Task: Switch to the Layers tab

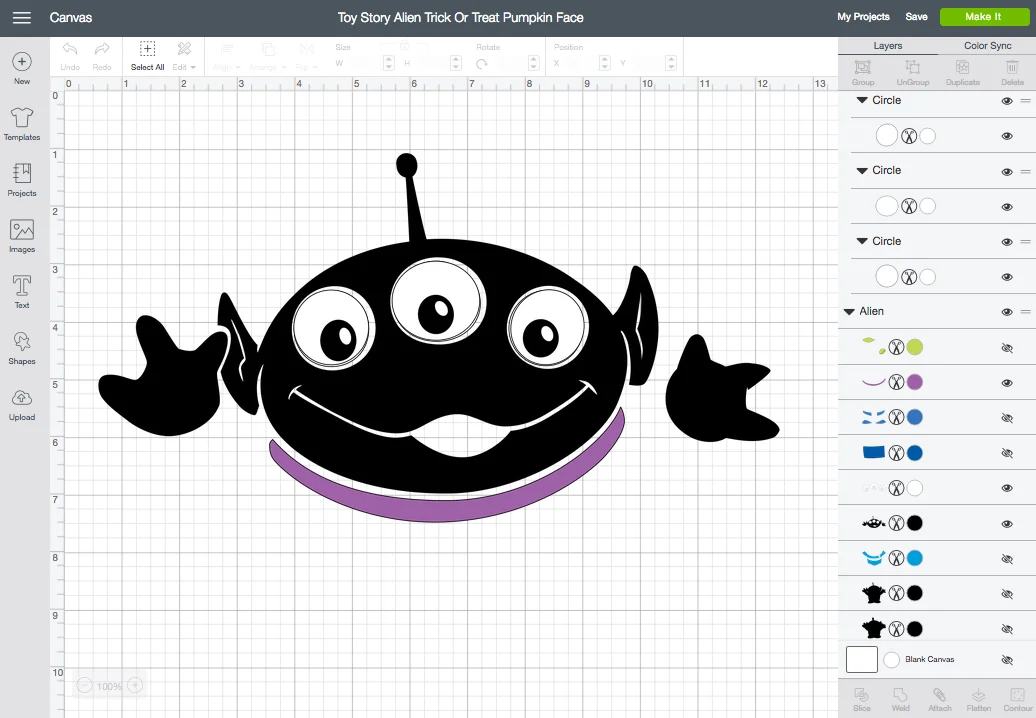Action: 887,46
